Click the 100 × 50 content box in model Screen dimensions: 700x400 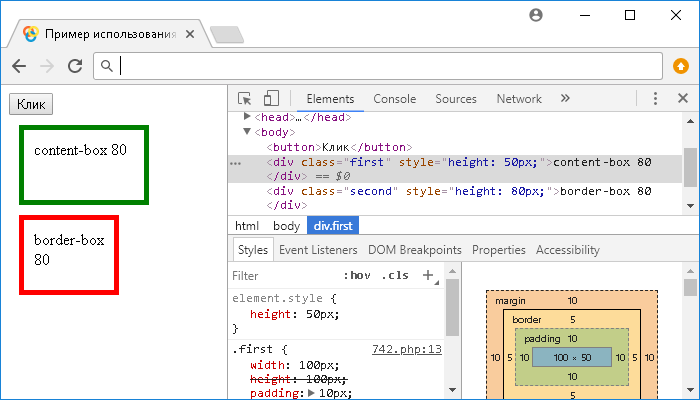pyautogui.click(x=572, y=358)
